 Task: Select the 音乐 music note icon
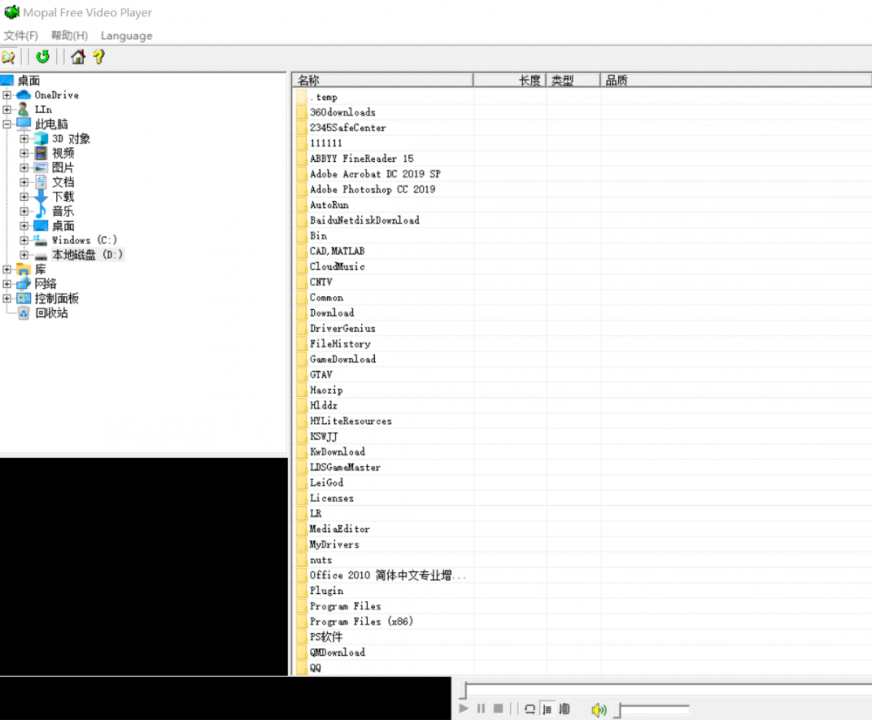tap(41, 211)
